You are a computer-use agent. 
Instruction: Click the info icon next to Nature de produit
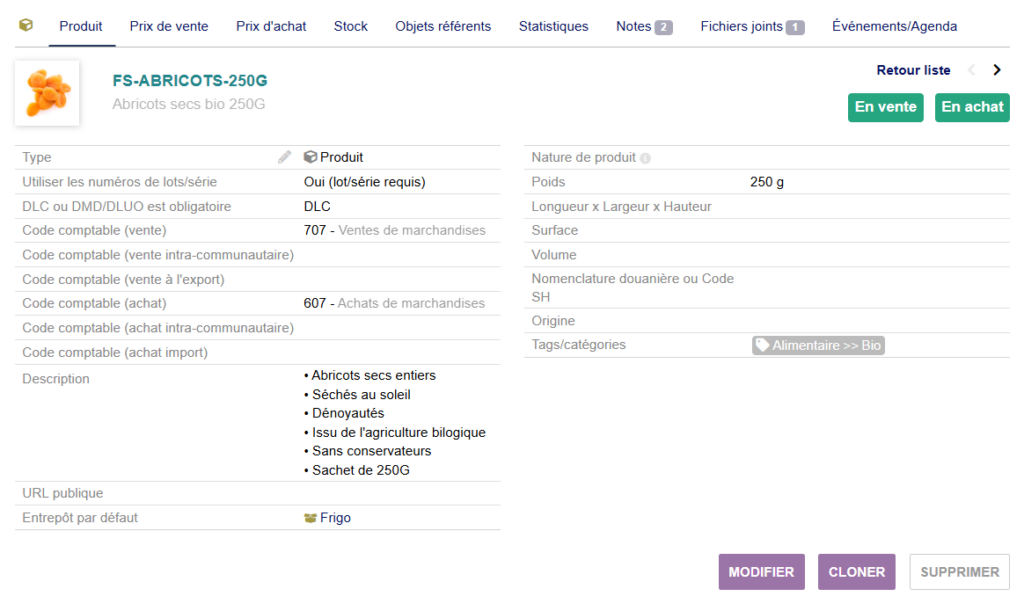[x=645, y=158]
